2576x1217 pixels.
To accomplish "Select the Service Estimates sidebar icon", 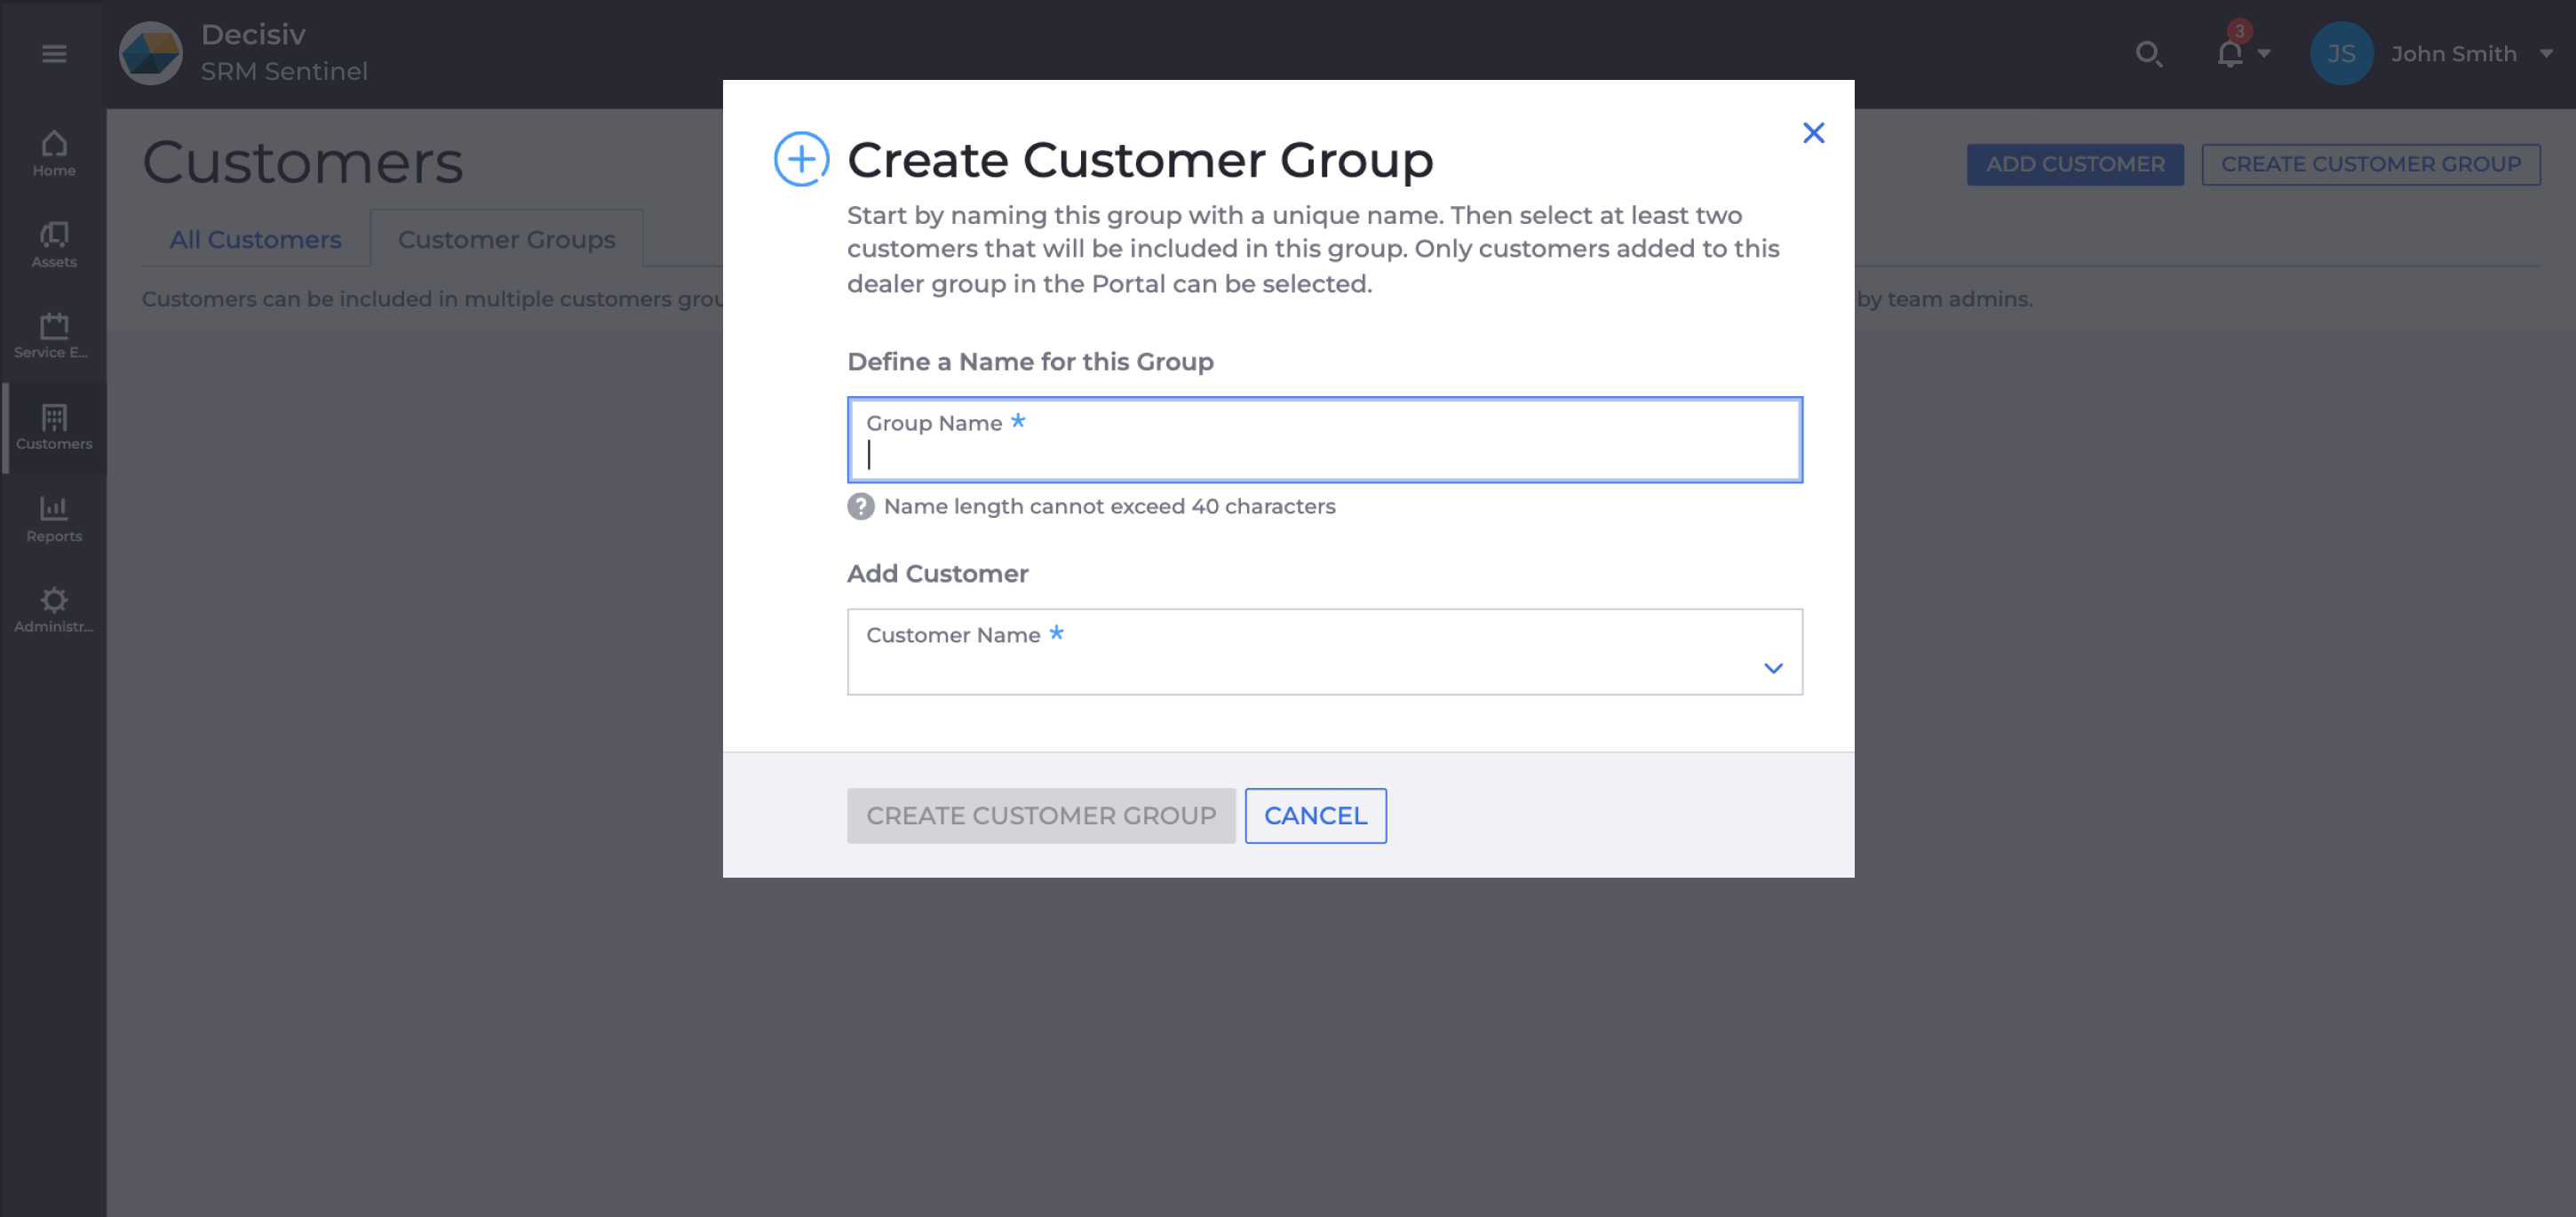I will tap(54, 333).
